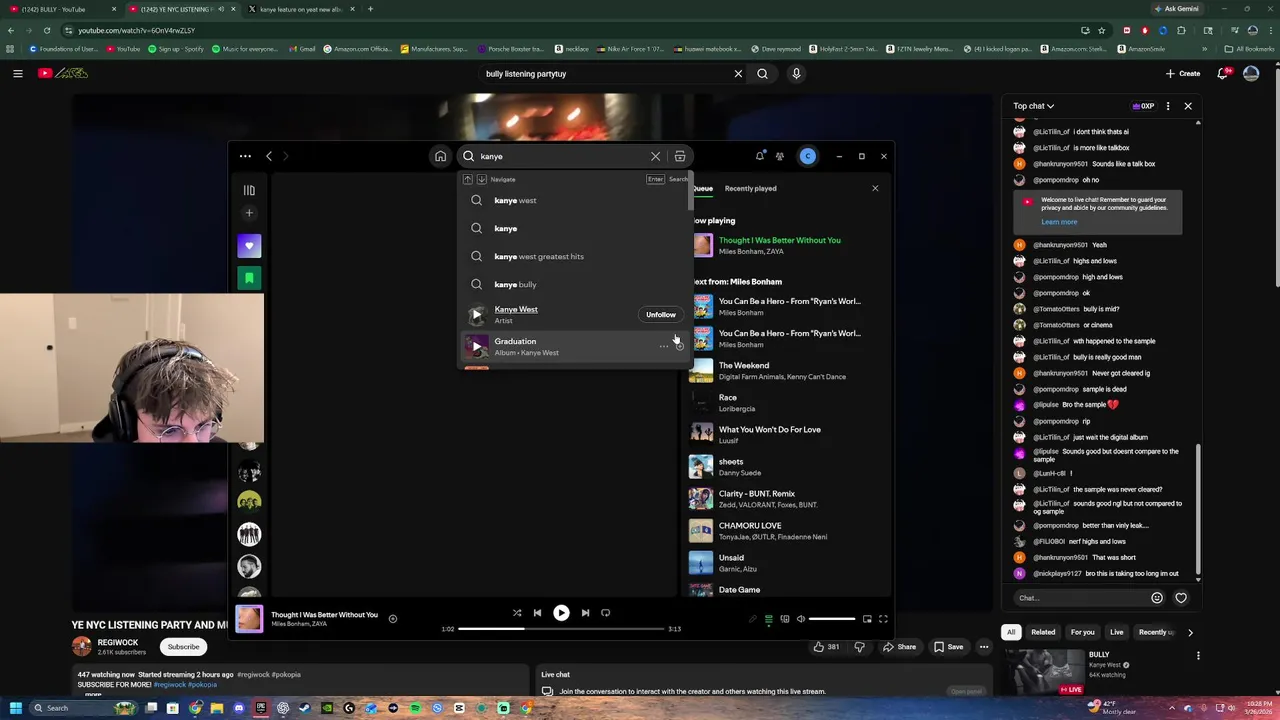Open YouTube Create button

(x=1182, y=73)
